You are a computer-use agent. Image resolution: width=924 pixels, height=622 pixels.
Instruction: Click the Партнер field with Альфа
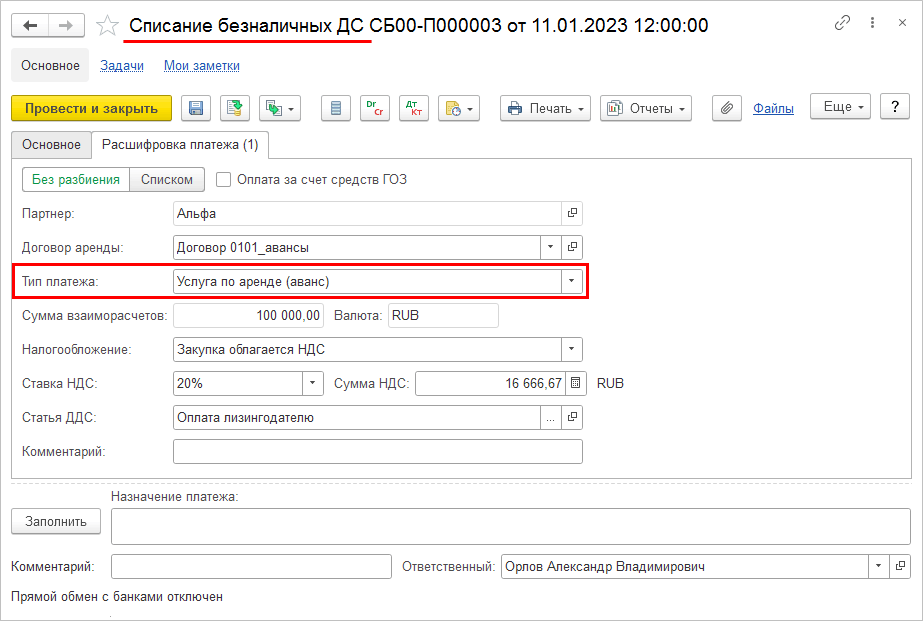pos(367,213)
